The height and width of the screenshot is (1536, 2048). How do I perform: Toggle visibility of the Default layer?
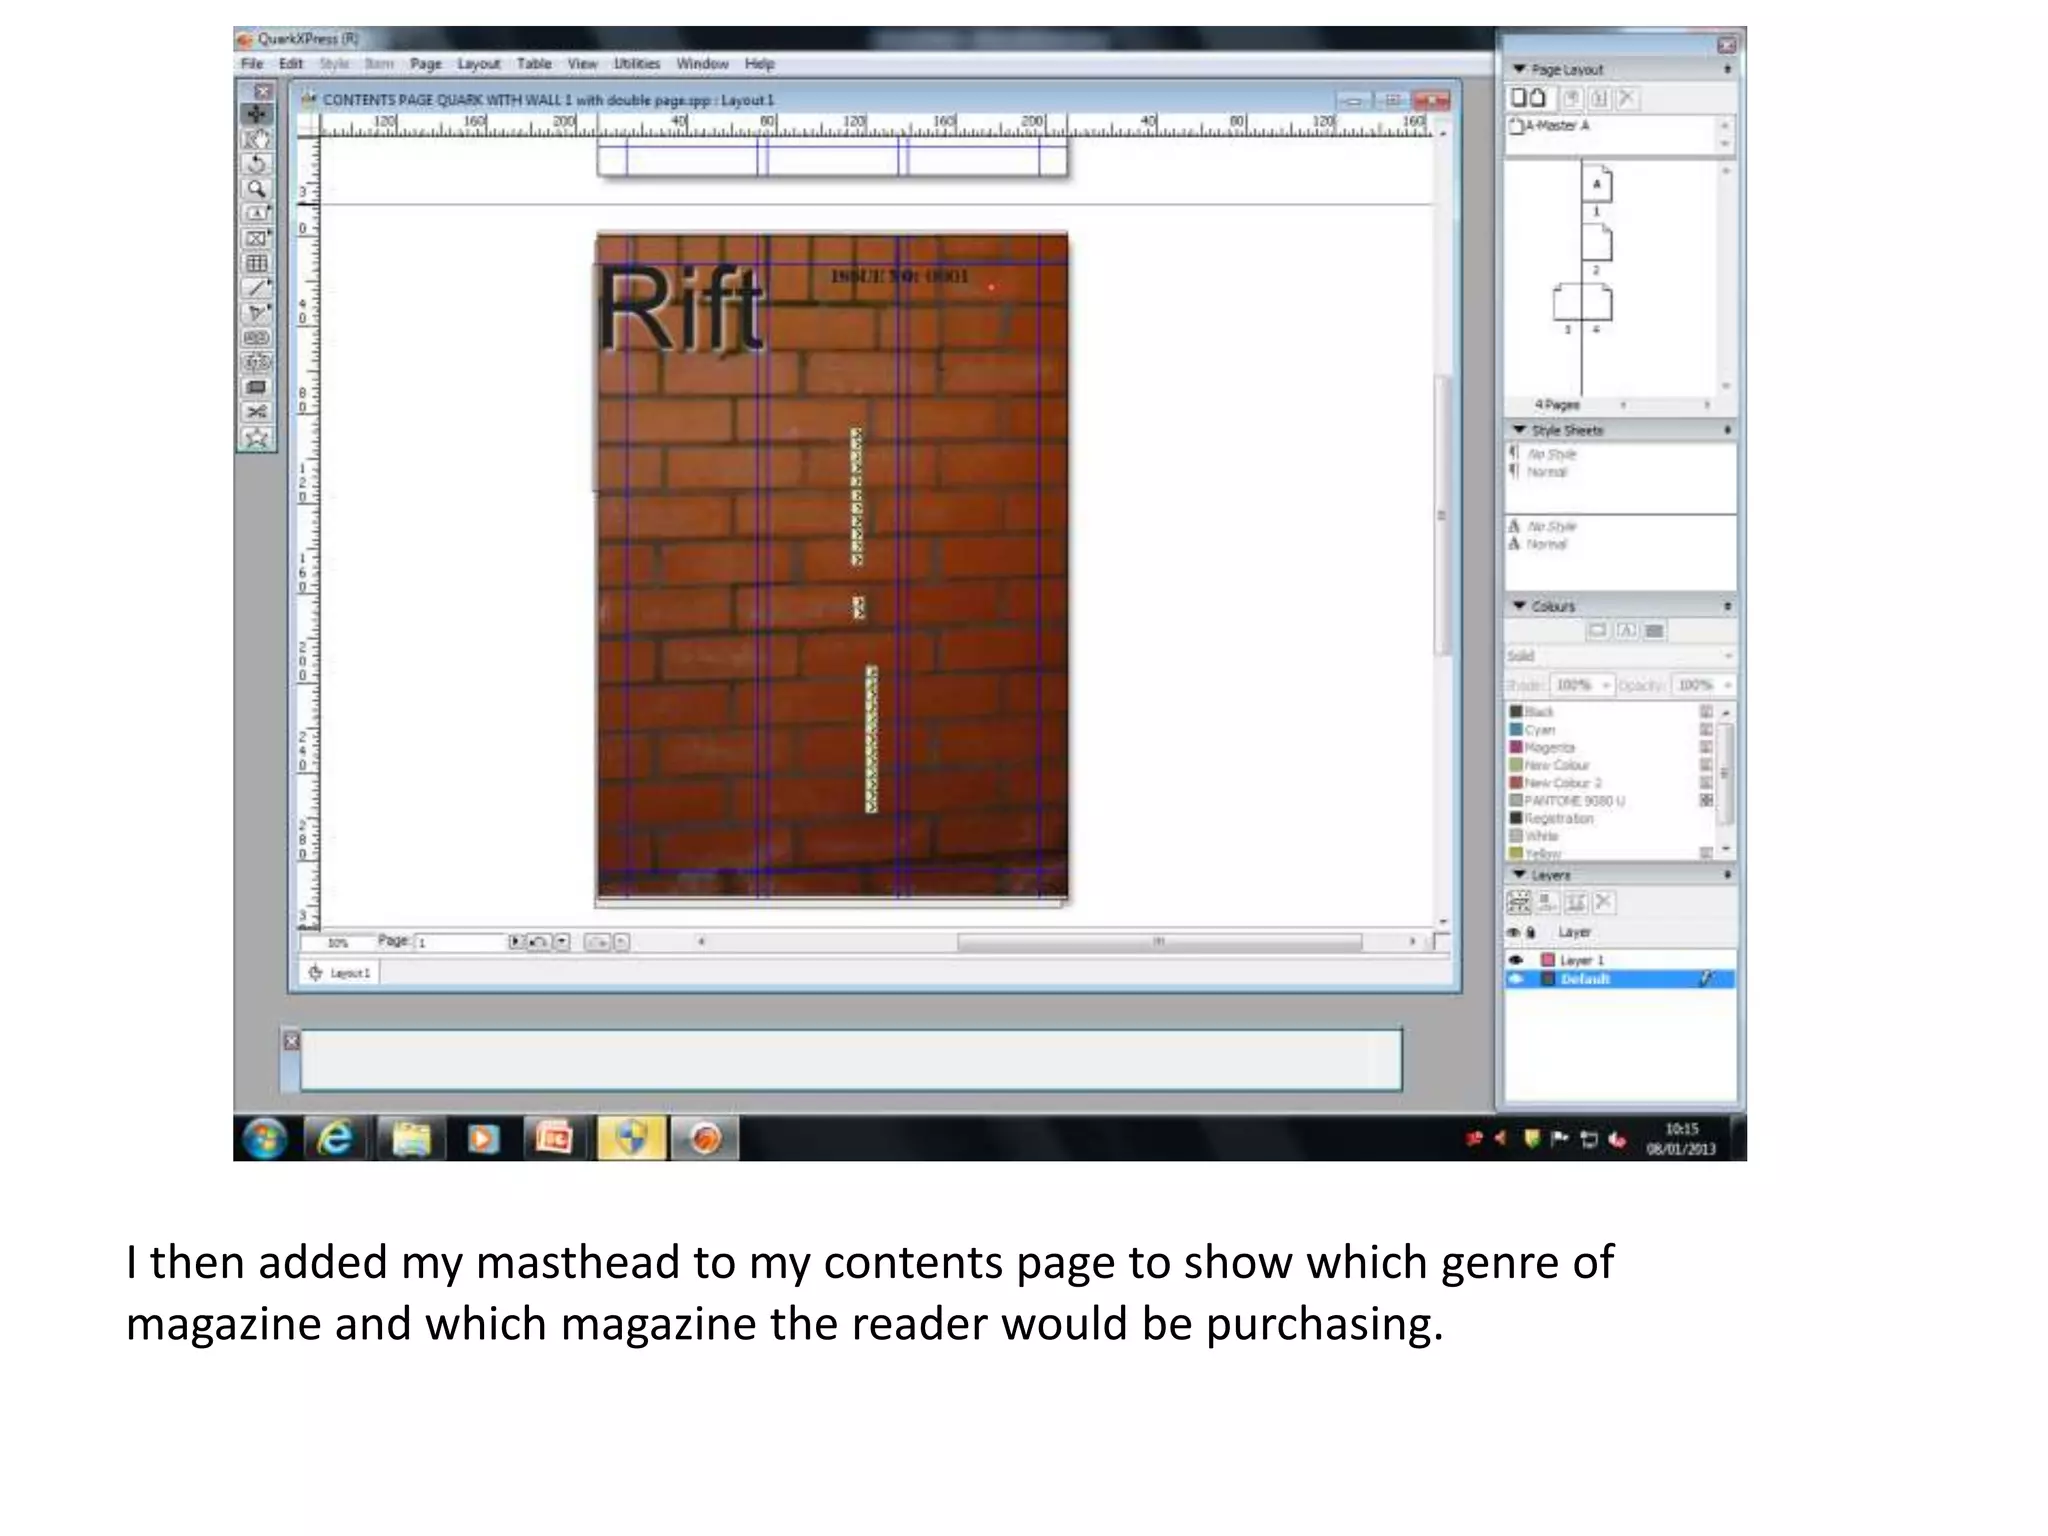point(1515,979)
